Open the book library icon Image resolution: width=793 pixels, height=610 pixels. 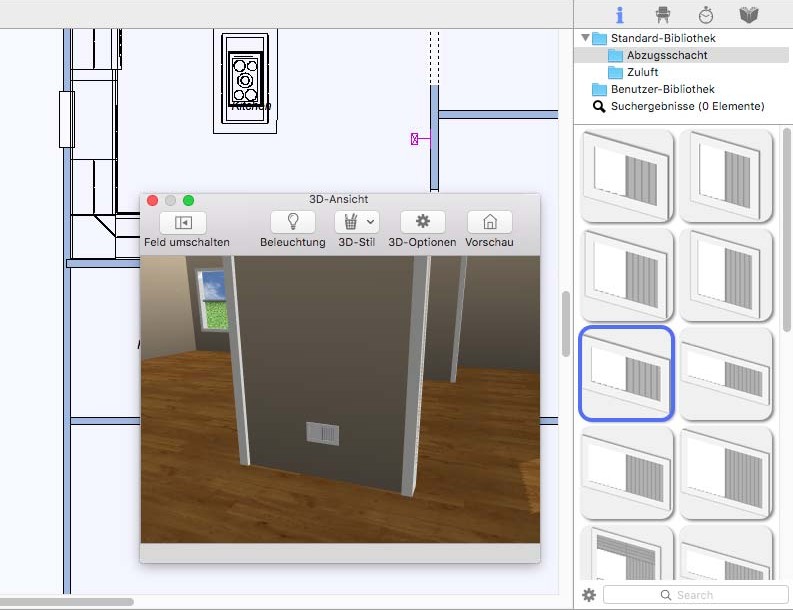pyautogui.click(x=748, y=15)
